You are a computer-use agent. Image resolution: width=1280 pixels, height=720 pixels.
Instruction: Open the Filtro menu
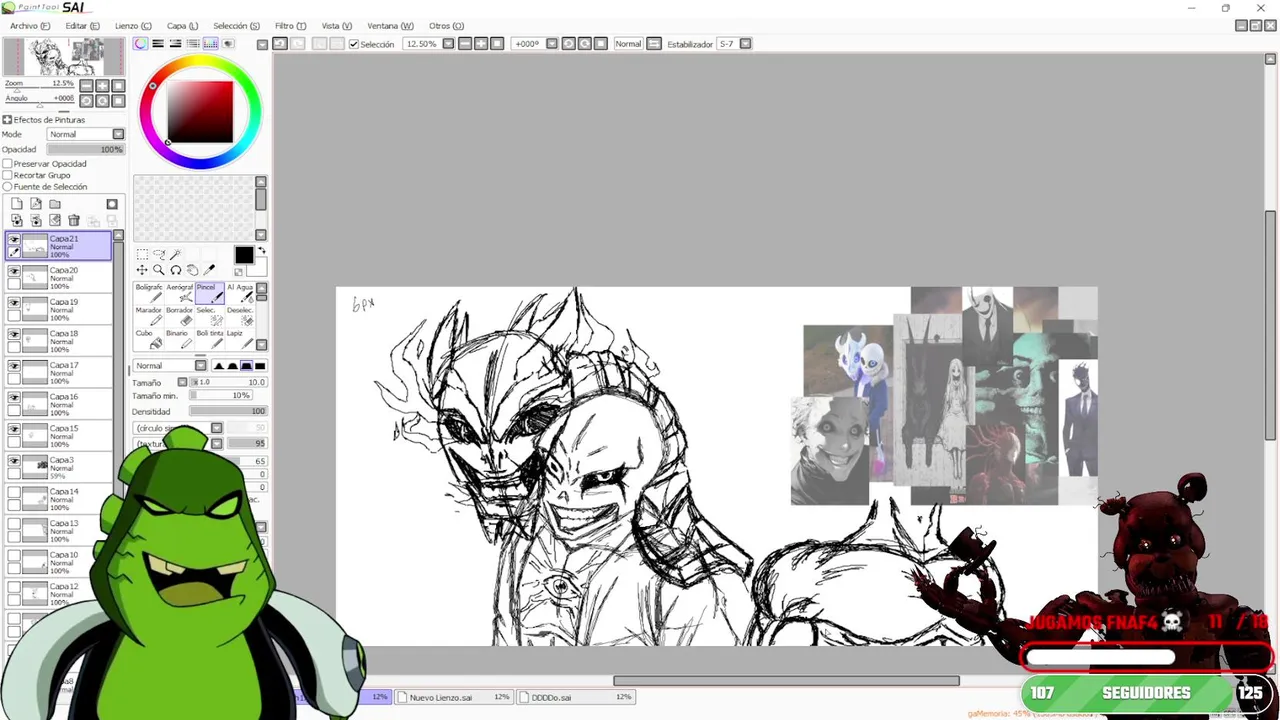click(x=290, y=26)
